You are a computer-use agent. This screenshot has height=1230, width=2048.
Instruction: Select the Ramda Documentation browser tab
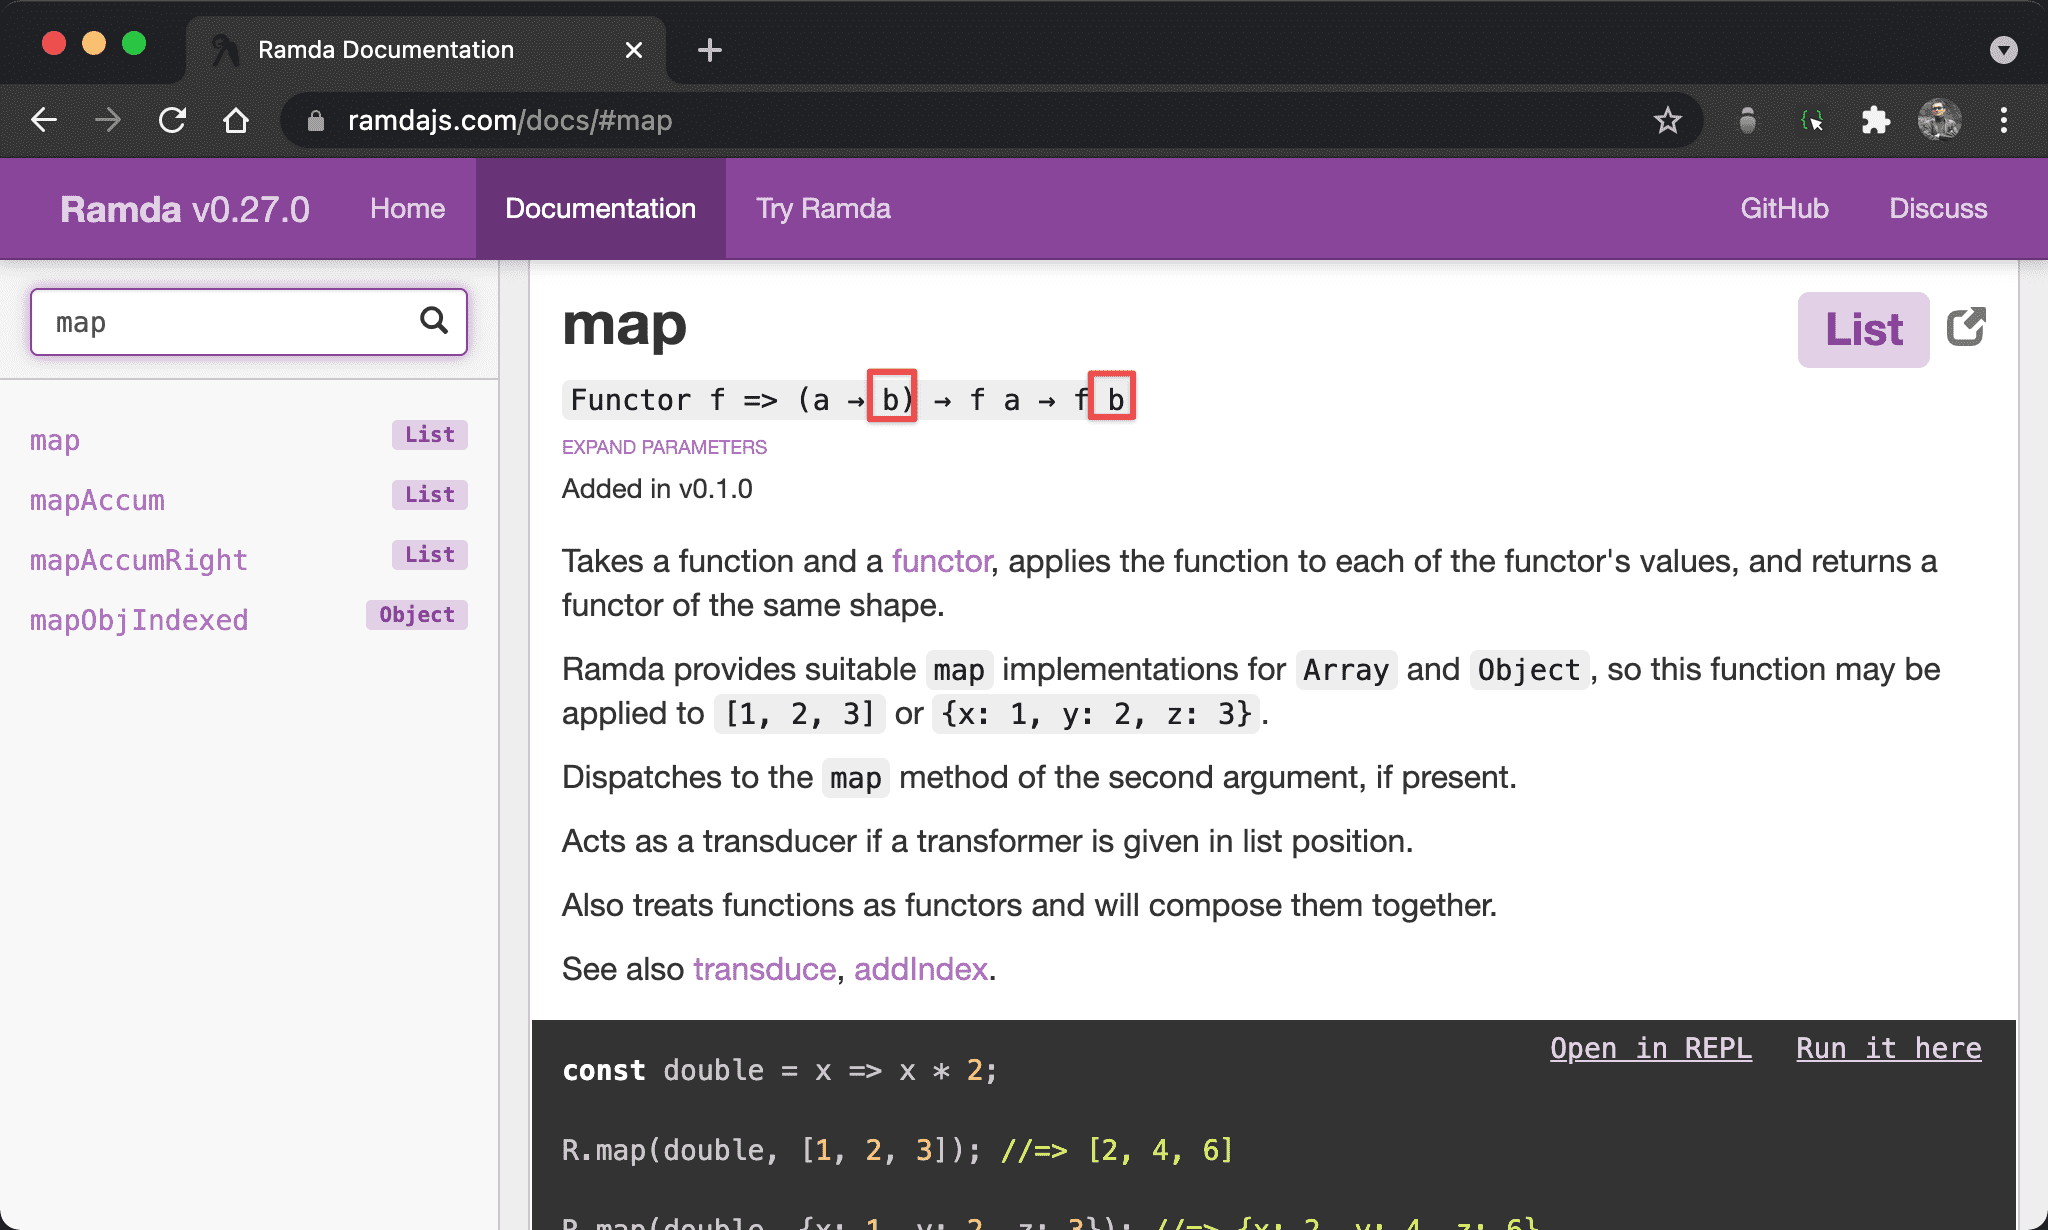[x=425, y=50]
